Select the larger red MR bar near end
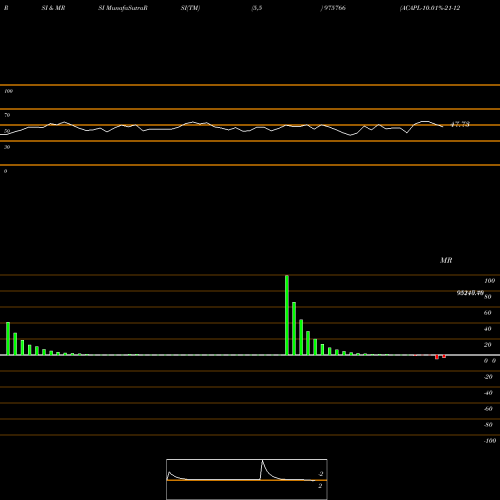The height and width of the screenshot is (500, 500). pos(437,357)
